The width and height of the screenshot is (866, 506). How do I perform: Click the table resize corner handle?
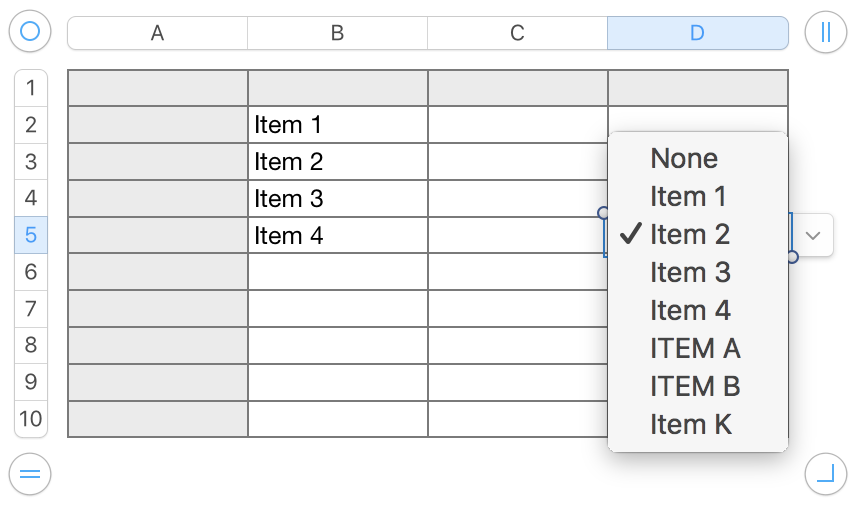[x=825, y=474]
